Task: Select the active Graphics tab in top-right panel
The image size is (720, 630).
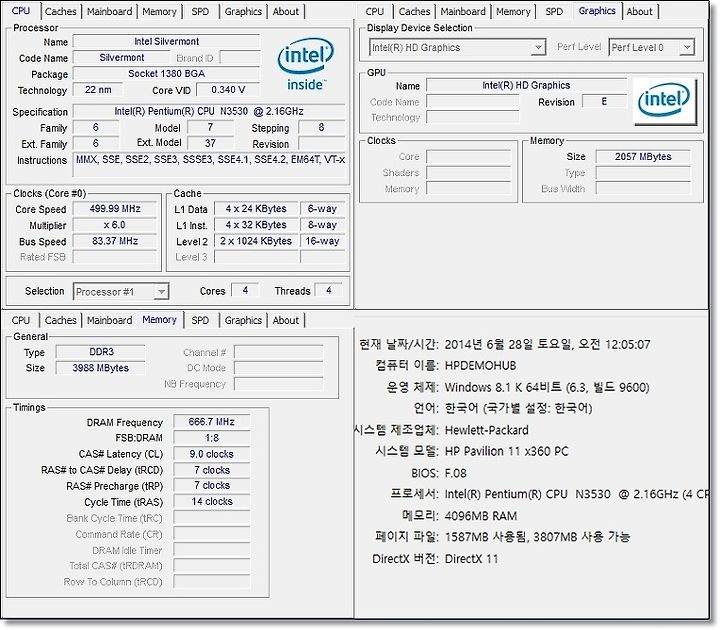Action: pos(597,11)
